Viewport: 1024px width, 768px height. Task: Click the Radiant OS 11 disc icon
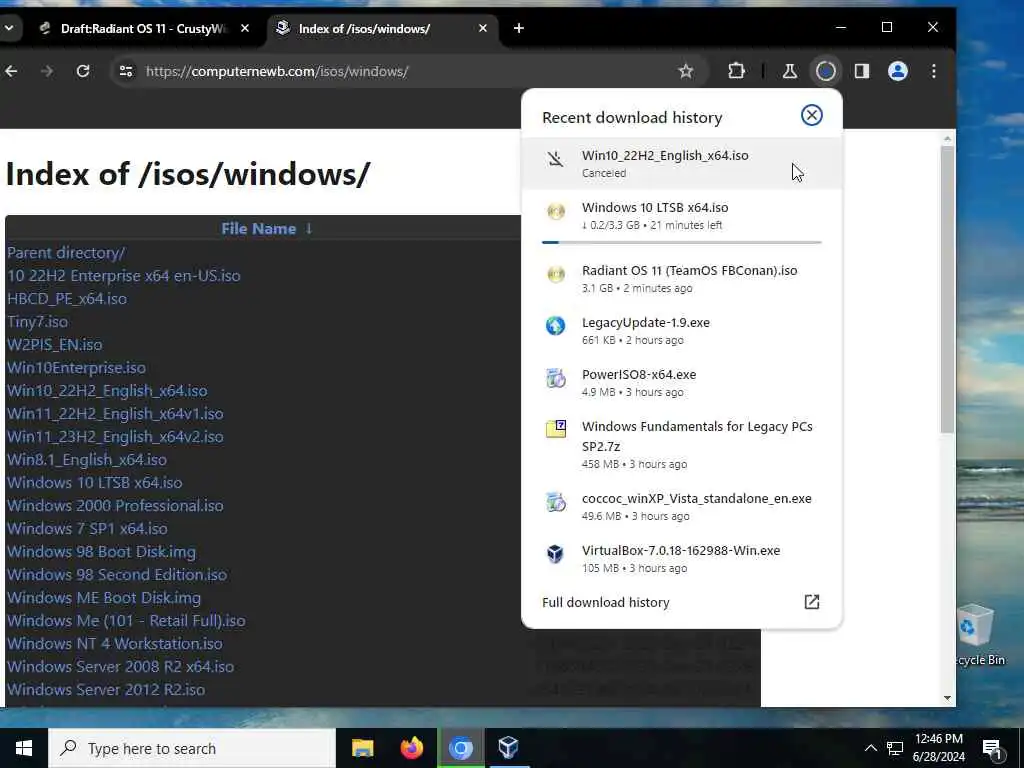coord(556,274)
